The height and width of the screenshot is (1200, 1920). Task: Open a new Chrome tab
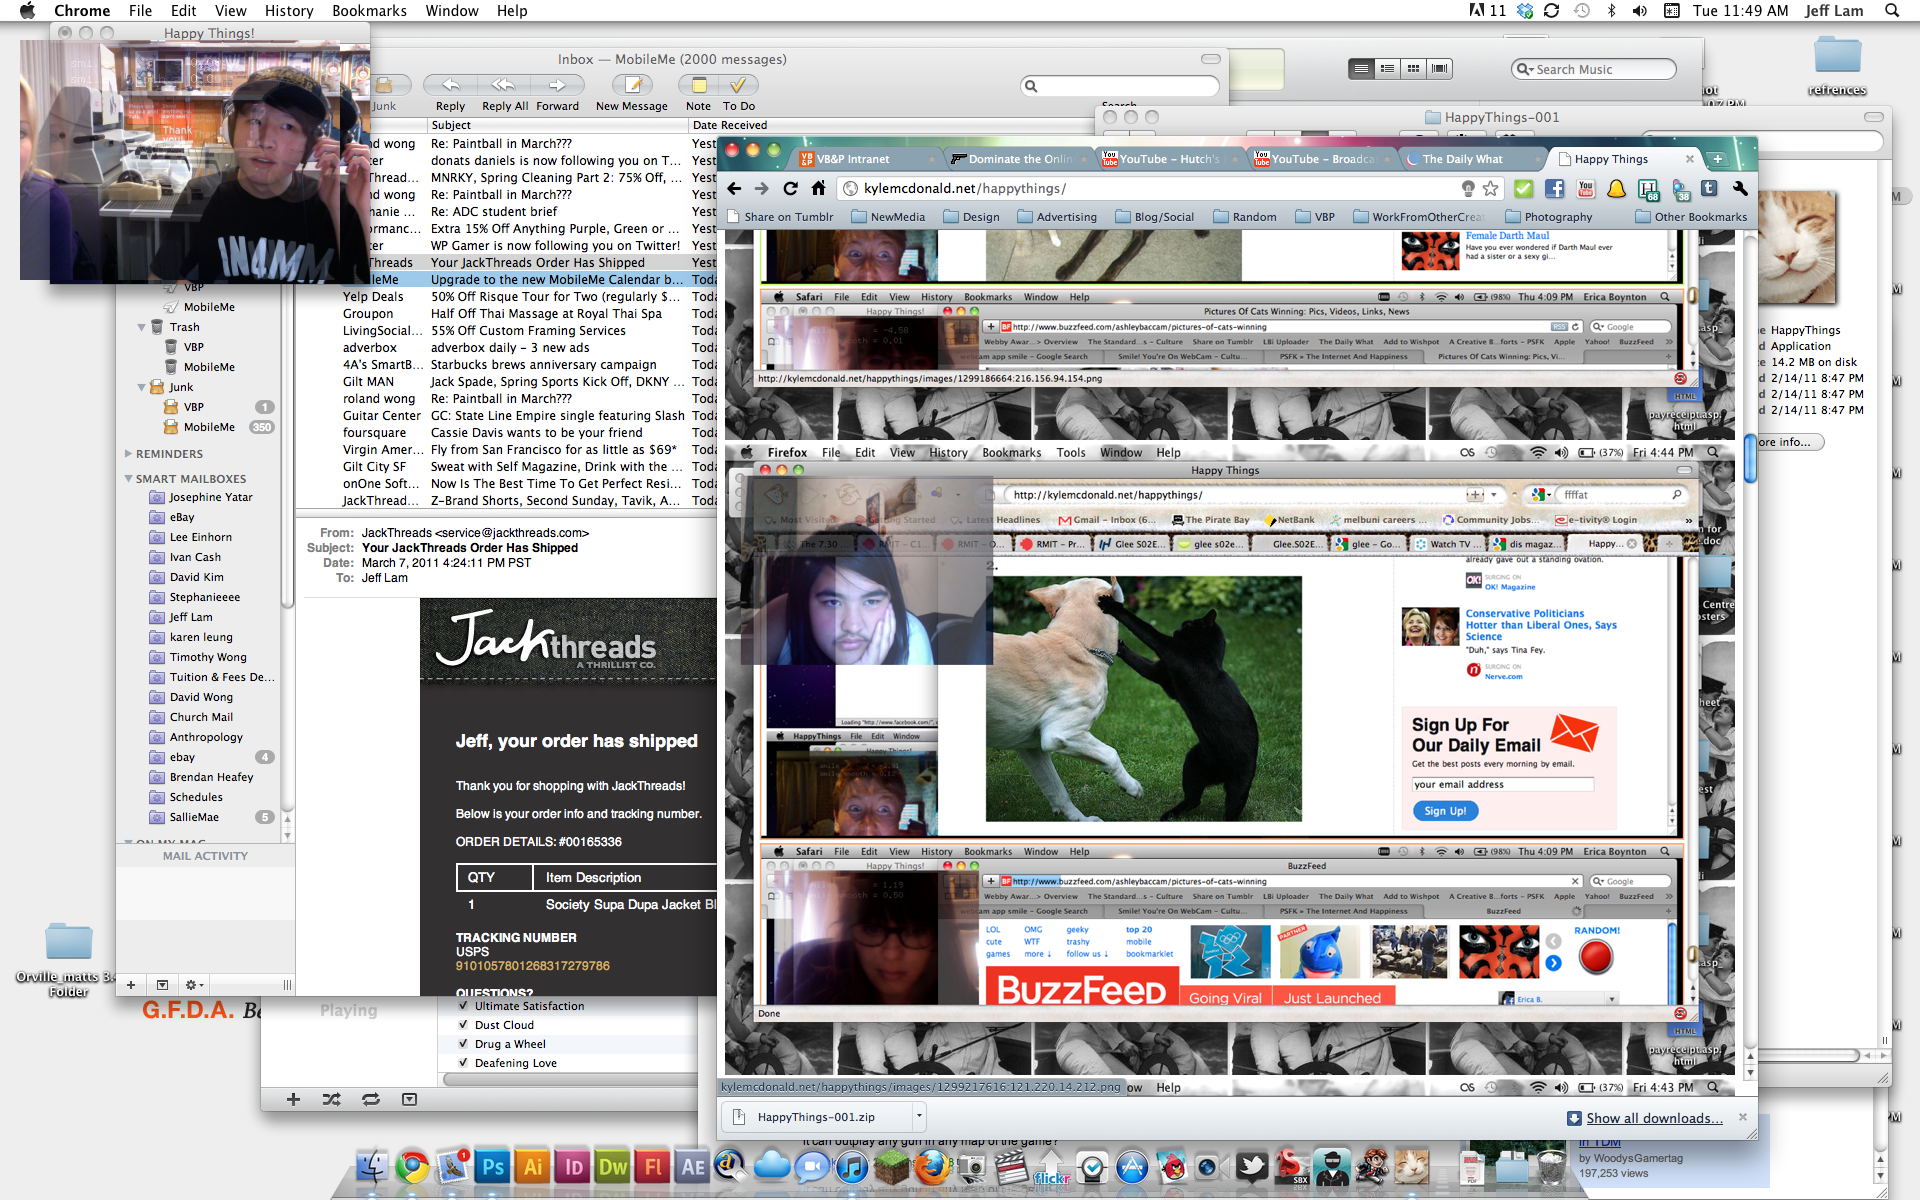[x=1717, y=159]
